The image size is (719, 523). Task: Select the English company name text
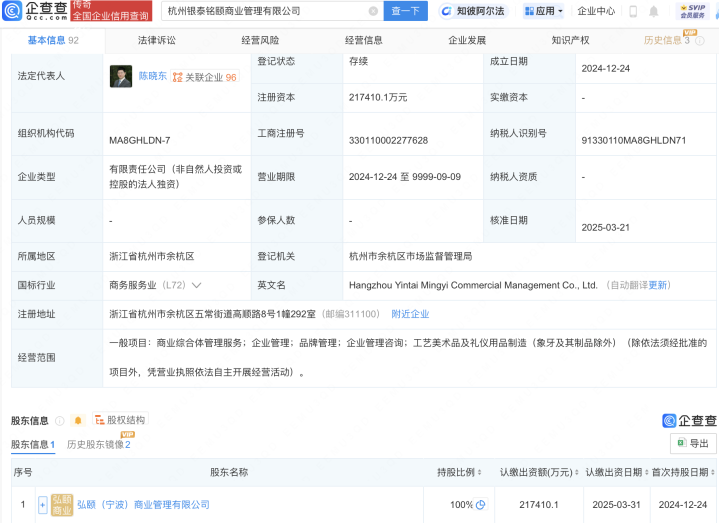click(473, 285)
